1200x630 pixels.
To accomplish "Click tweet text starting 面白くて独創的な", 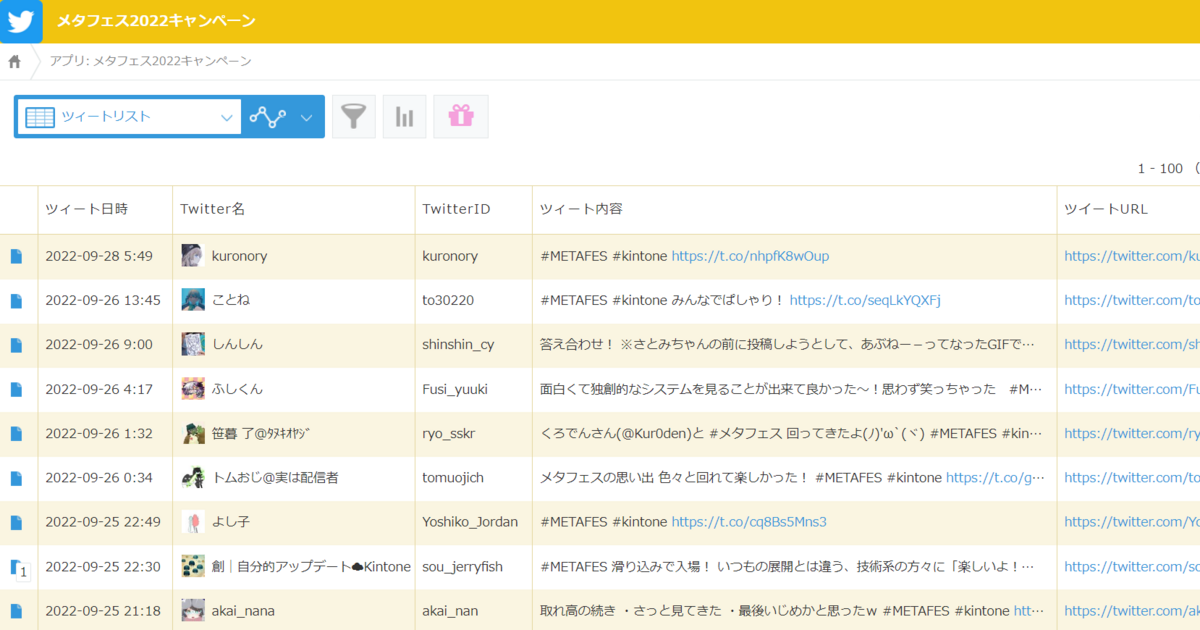I will (791, 389).
